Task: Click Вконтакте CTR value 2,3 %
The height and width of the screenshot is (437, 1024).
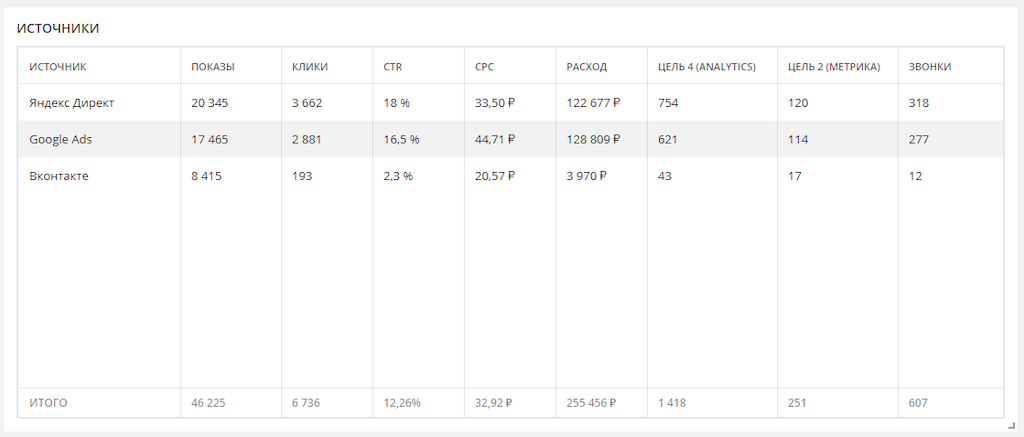Action: pos(398,176)
